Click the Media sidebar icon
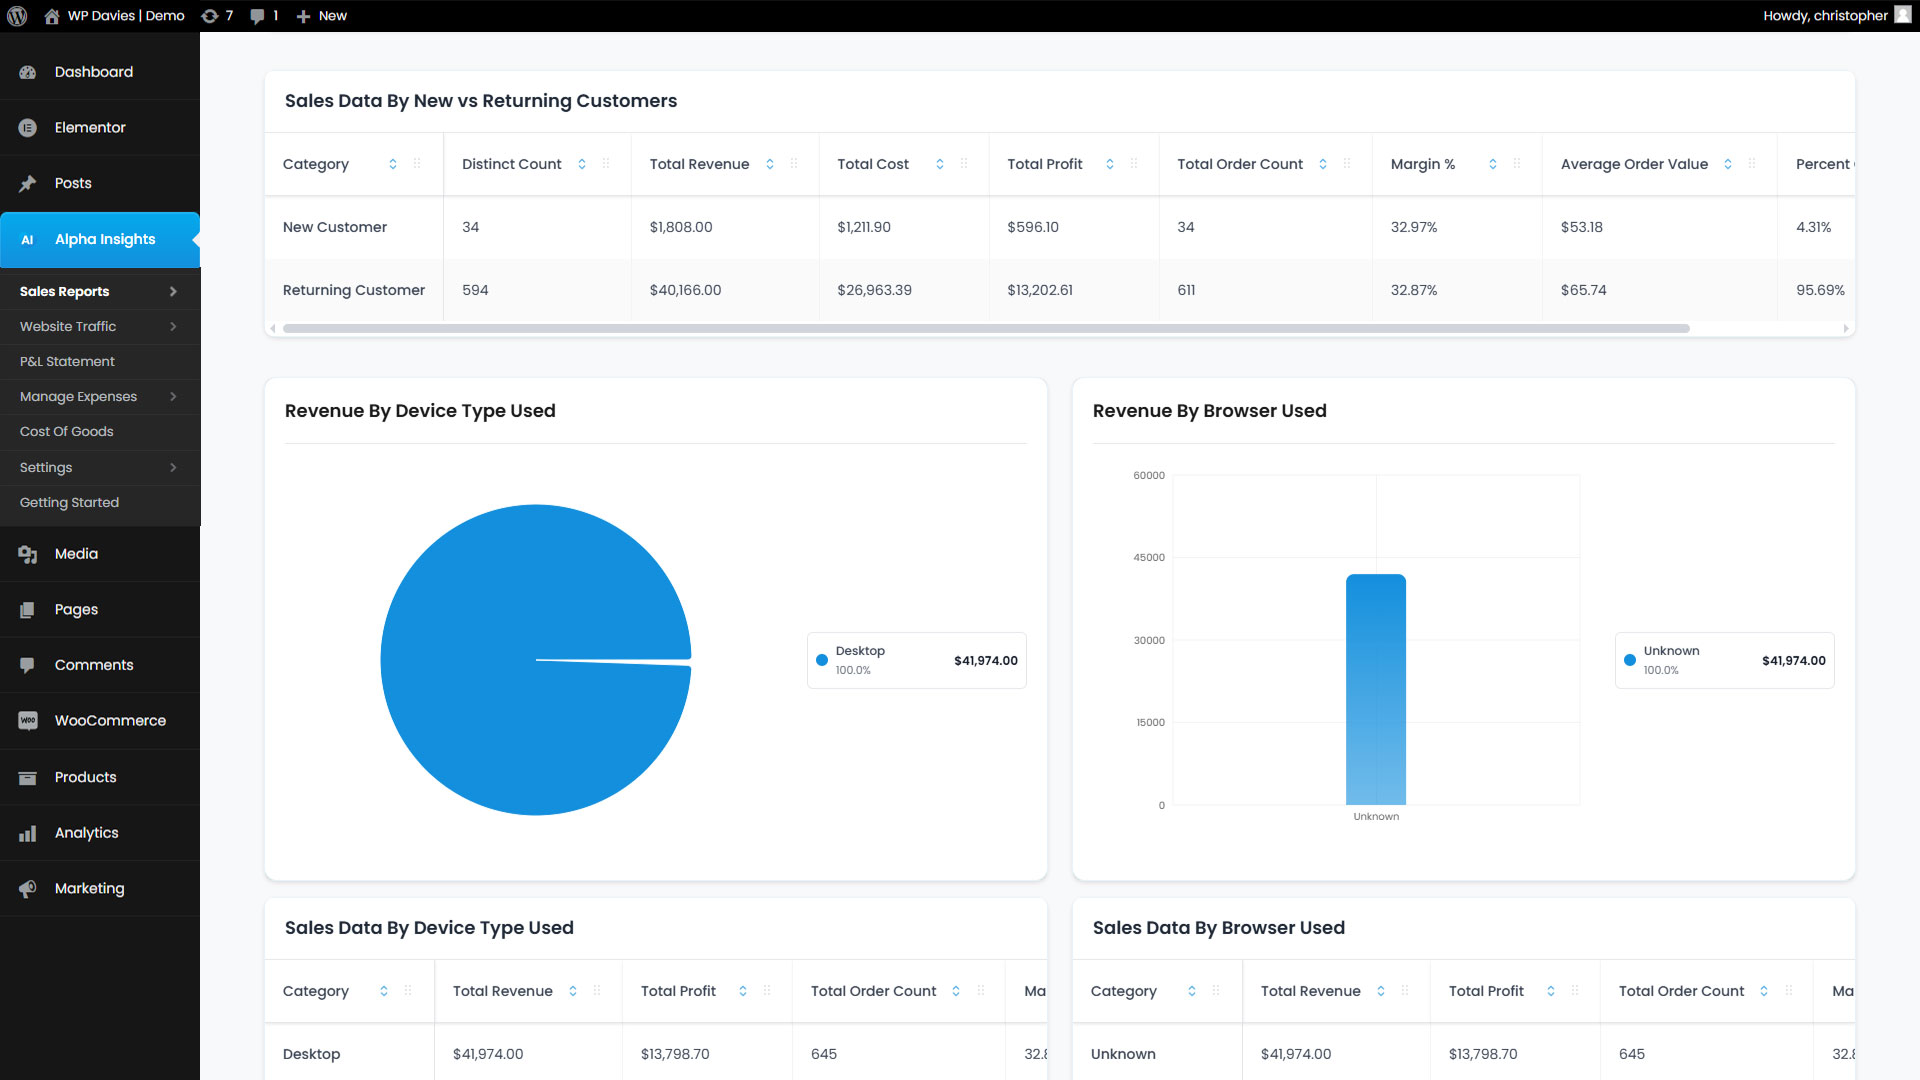 point(28,554)
